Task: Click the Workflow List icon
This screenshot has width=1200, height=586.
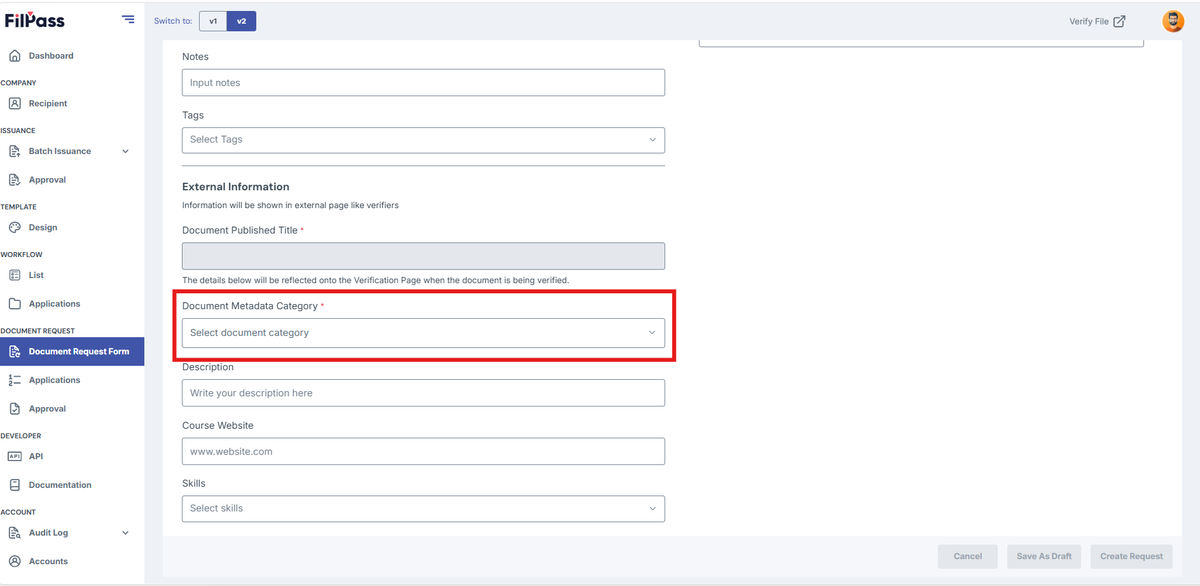Action: pos(14,275)
